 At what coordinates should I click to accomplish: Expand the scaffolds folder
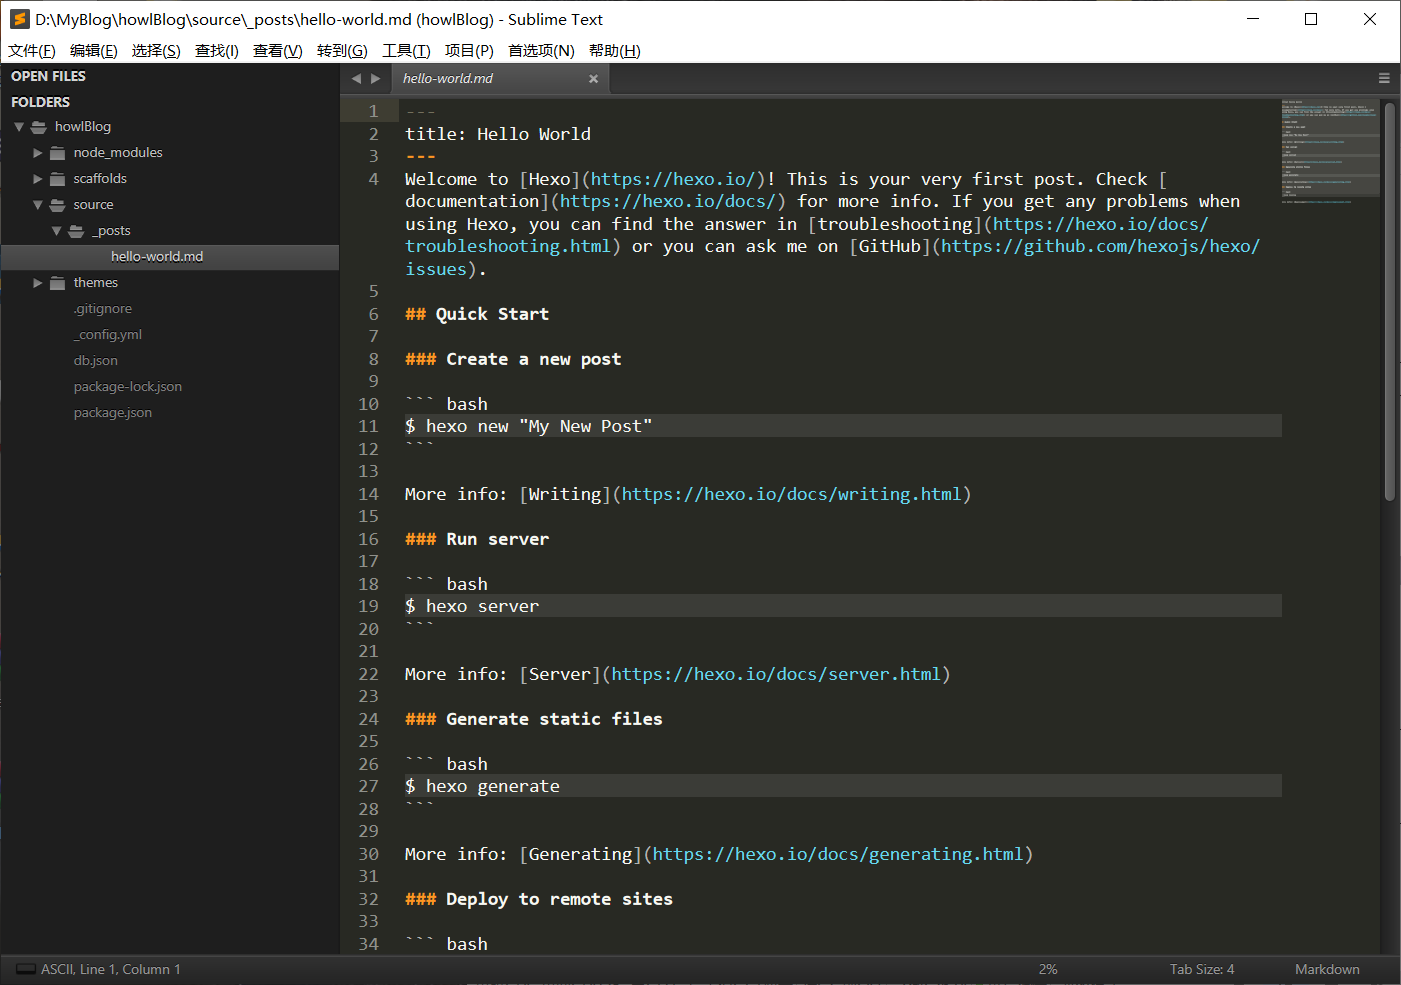[x=38, y=179]
